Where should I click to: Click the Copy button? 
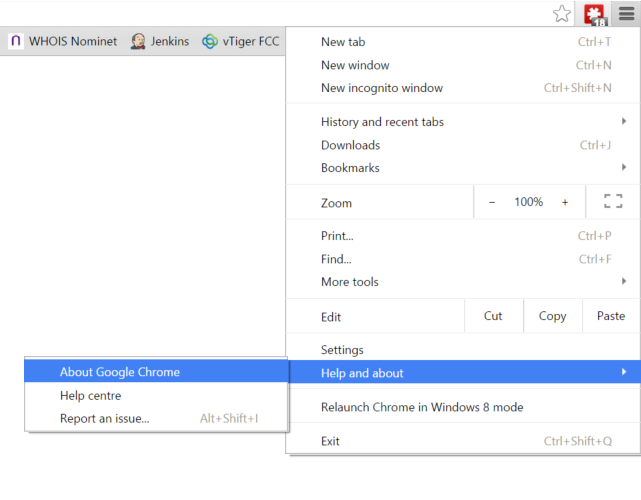(552, 316)
